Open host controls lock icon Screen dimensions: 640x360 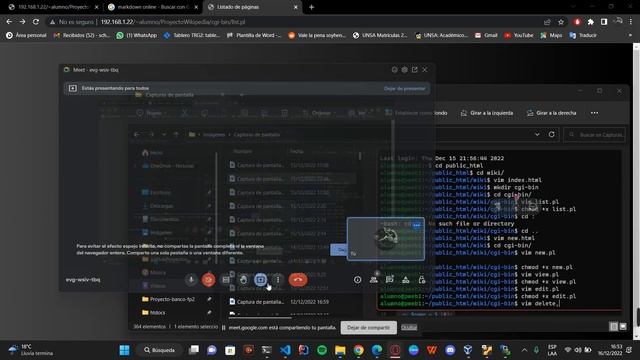pyautogui.click(x=422, y=280)
